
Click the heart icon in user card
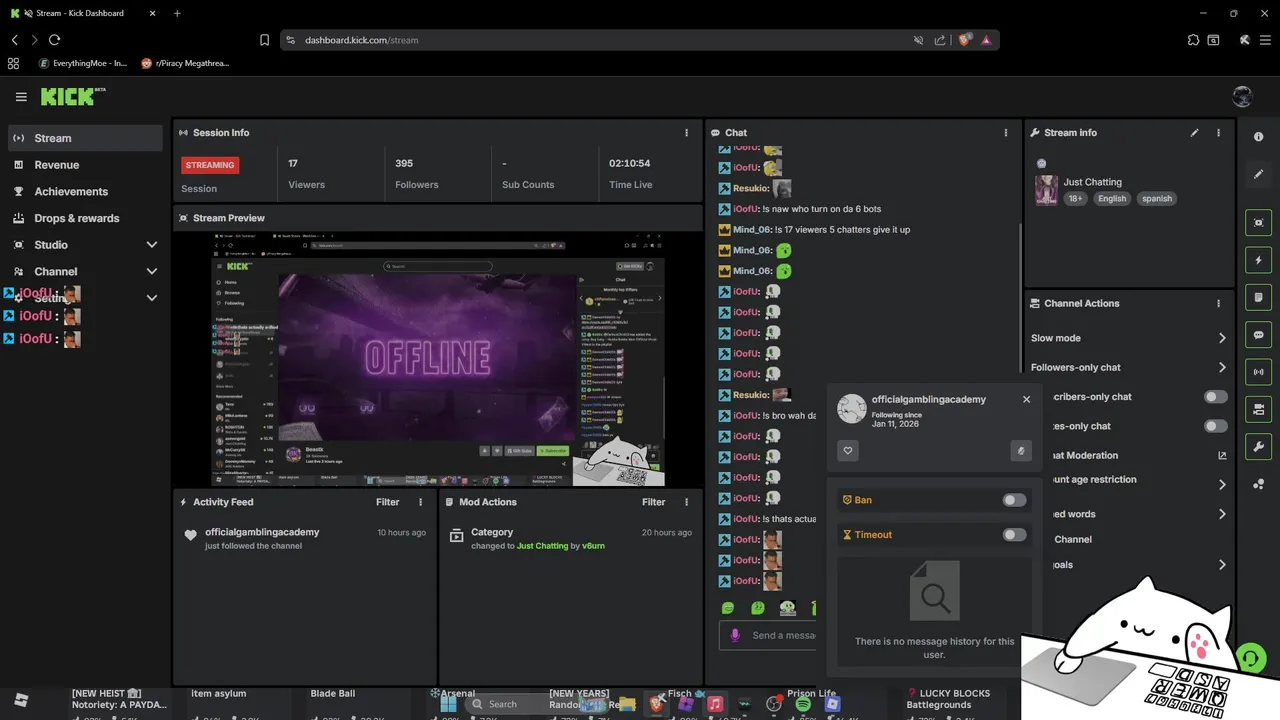848,451
